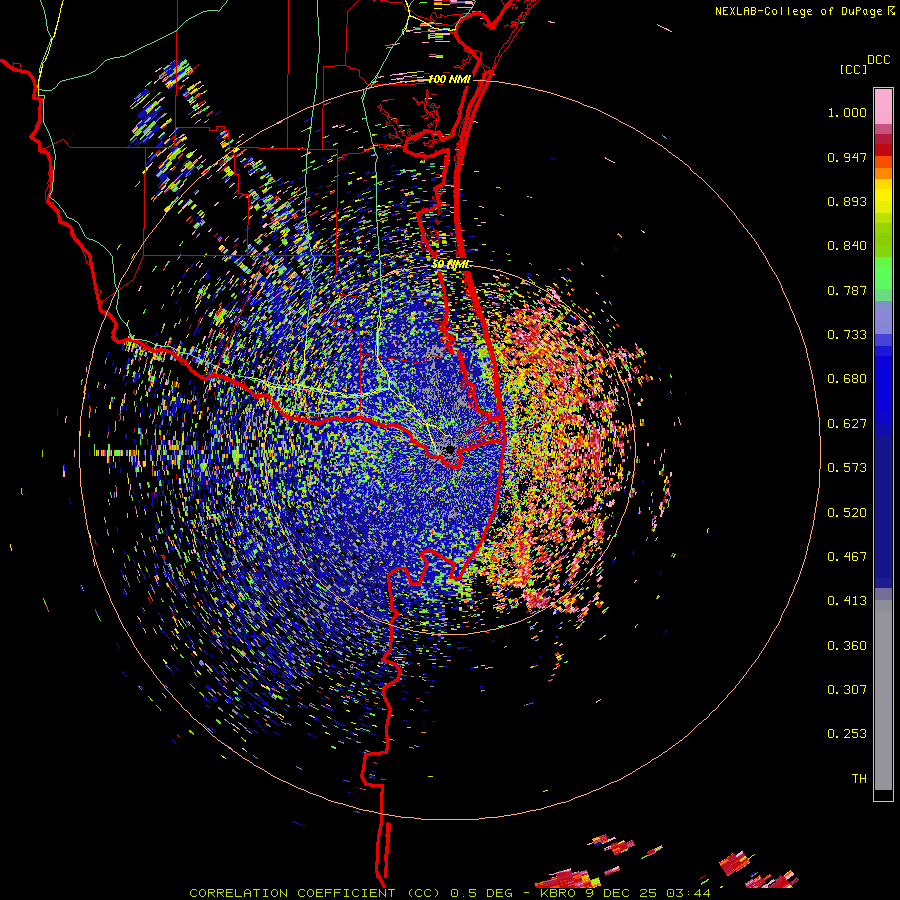Screen dimensions: 900x900
Task: Pick the pink segment atop the color bar
Action: pos(883,106)
